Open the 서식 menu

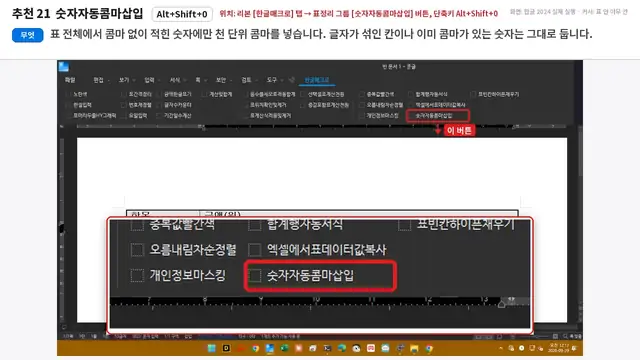[x=175, y=80]
